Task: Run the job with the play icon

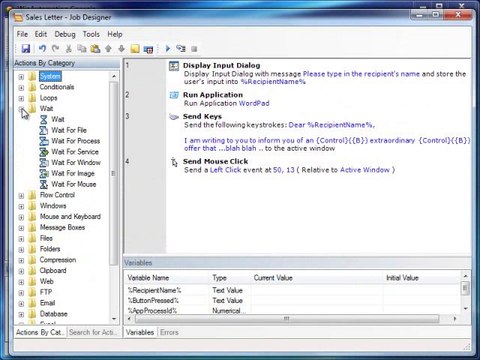Action: click(168, 49)
